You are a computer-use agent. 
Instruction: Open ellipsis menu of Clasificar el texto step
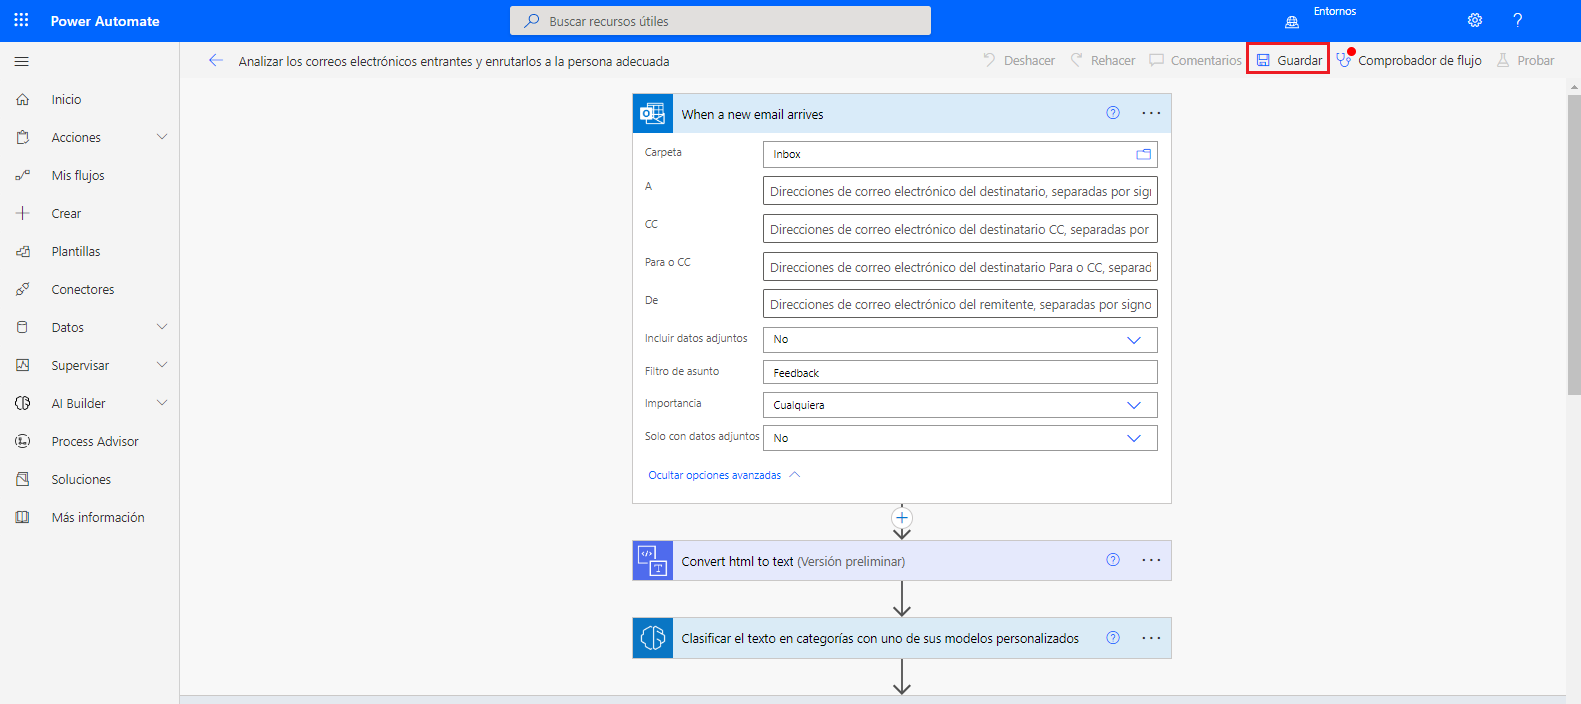[x=1151, y=638]
